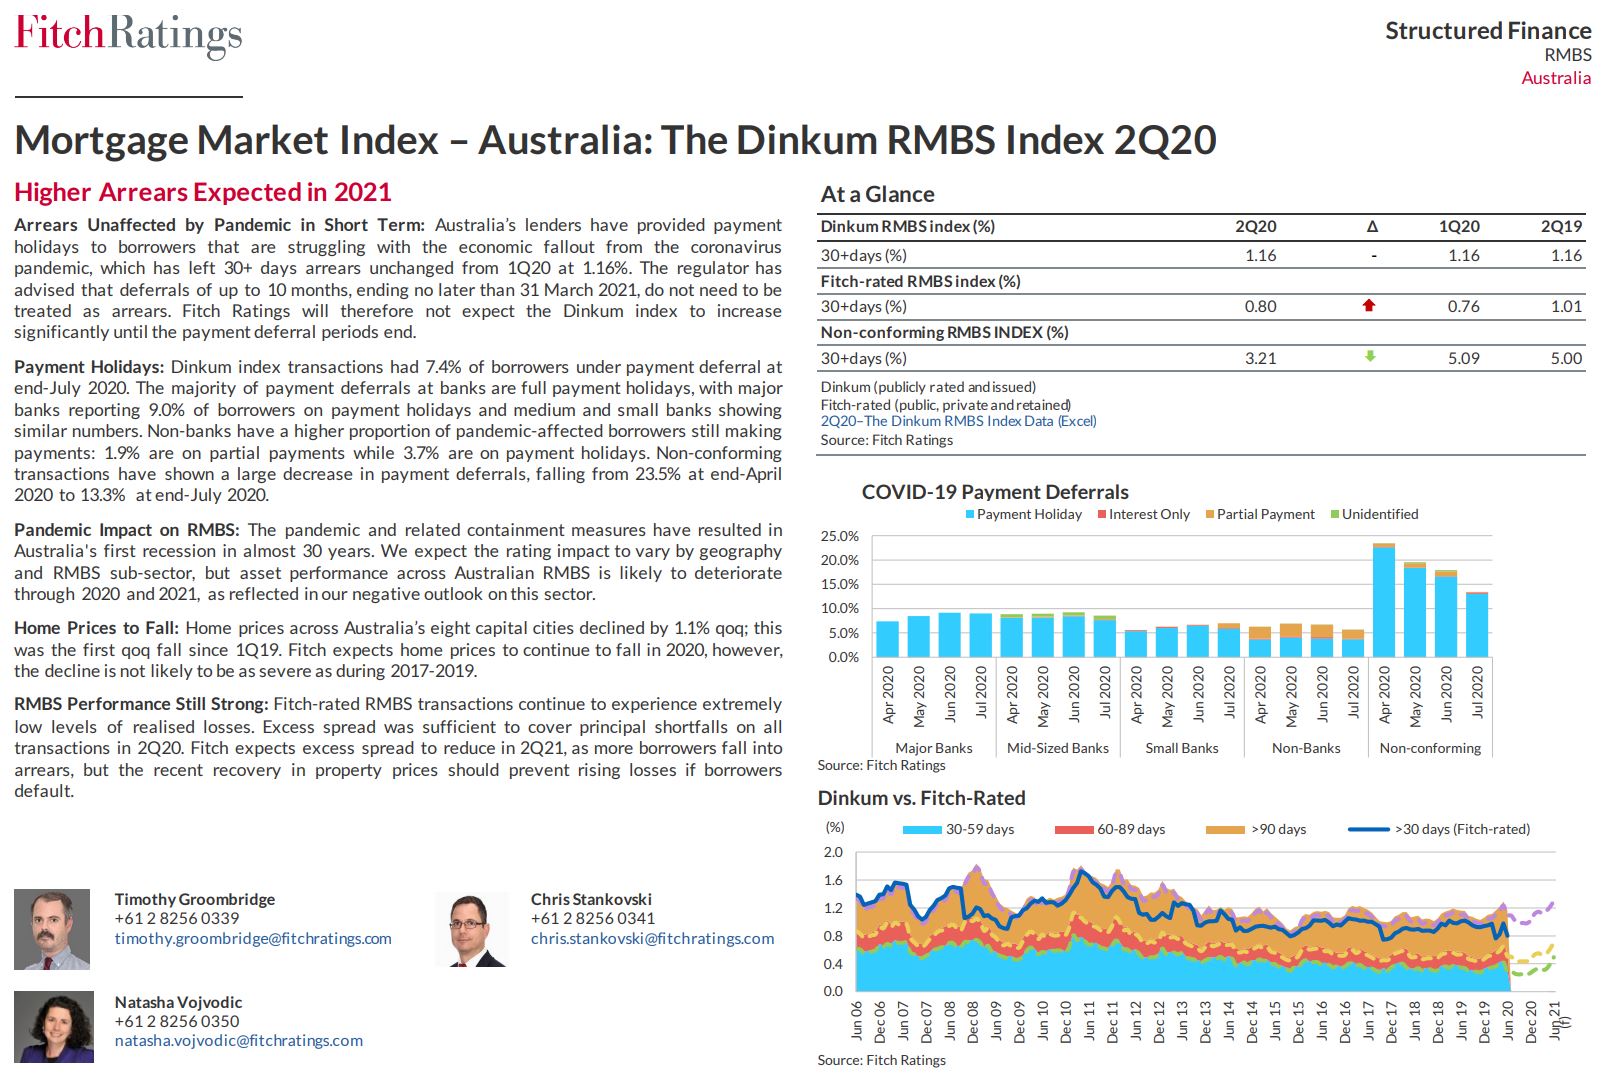Click the 'Non-conforming' chart category label
This screenshot has width=1608, height=1079.
click(1430, 748)
